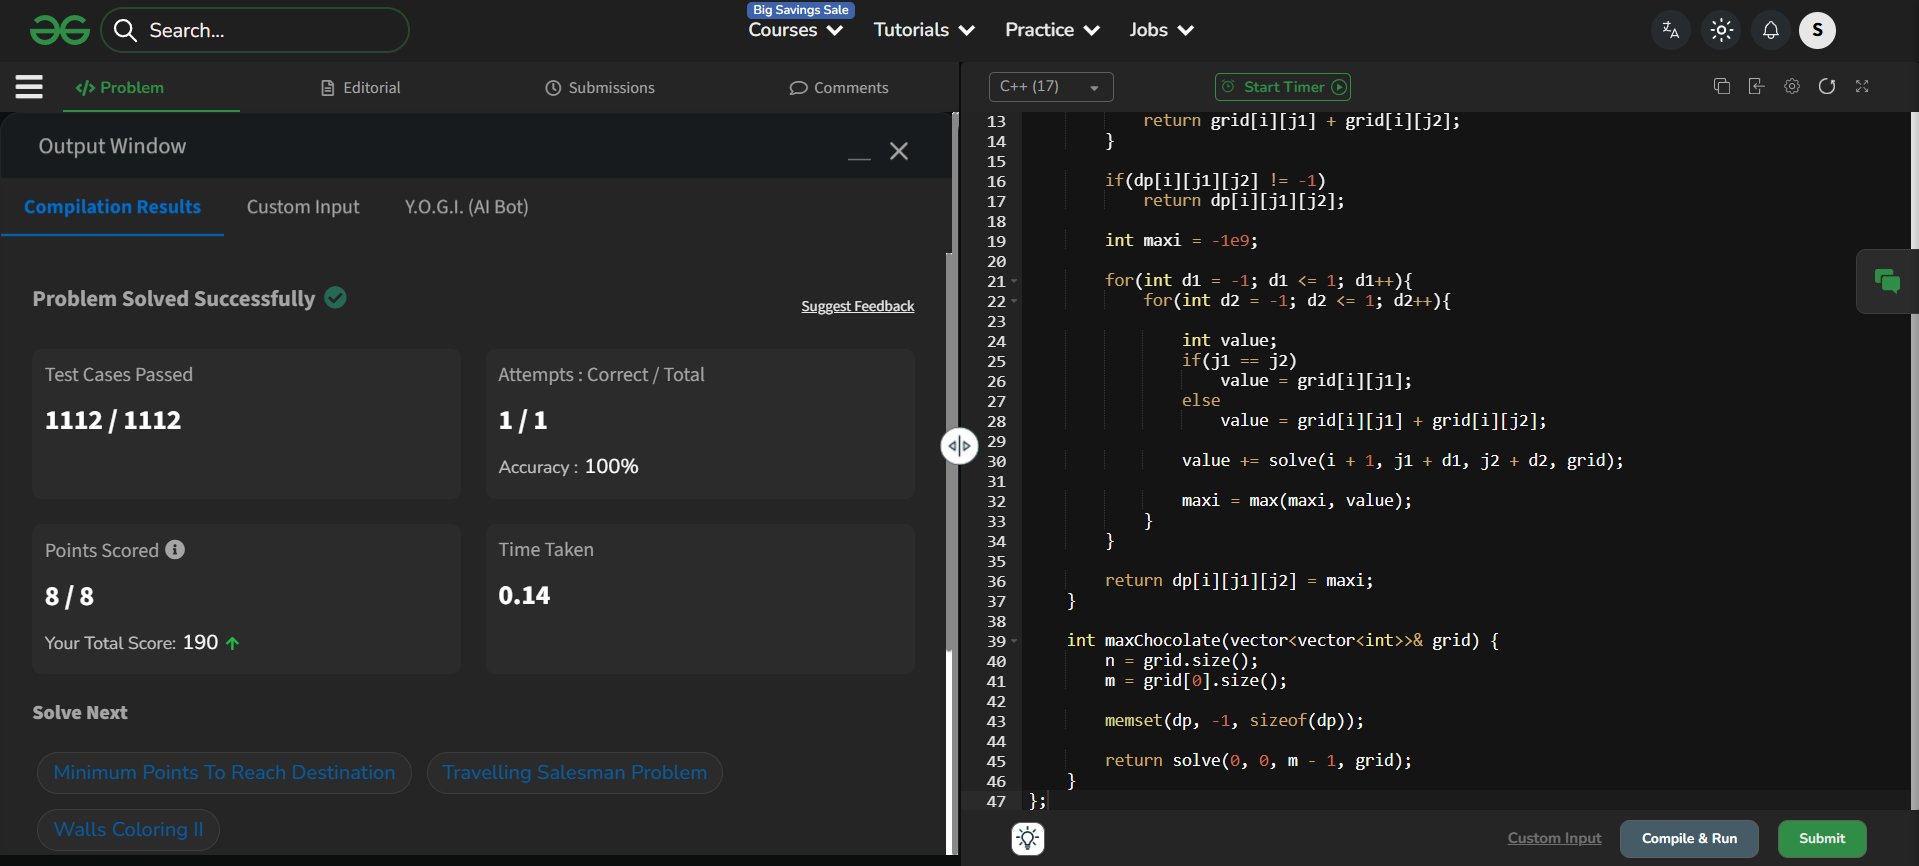This screenshot has width=1919, height=866.
Task: Open notifications bell
Action: [x=1770, y=30]
